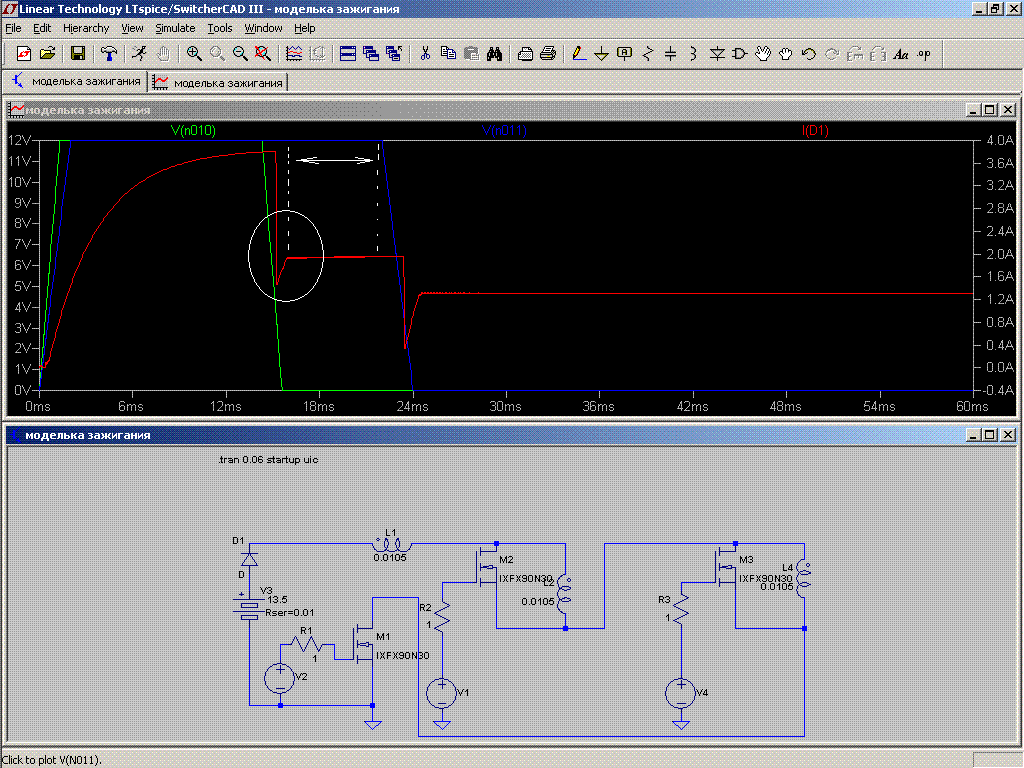This screenshot has height=768, width=1024.
Task: Select the Capacitor component tool
Action: pyautogui.click(x=670, y=53)
